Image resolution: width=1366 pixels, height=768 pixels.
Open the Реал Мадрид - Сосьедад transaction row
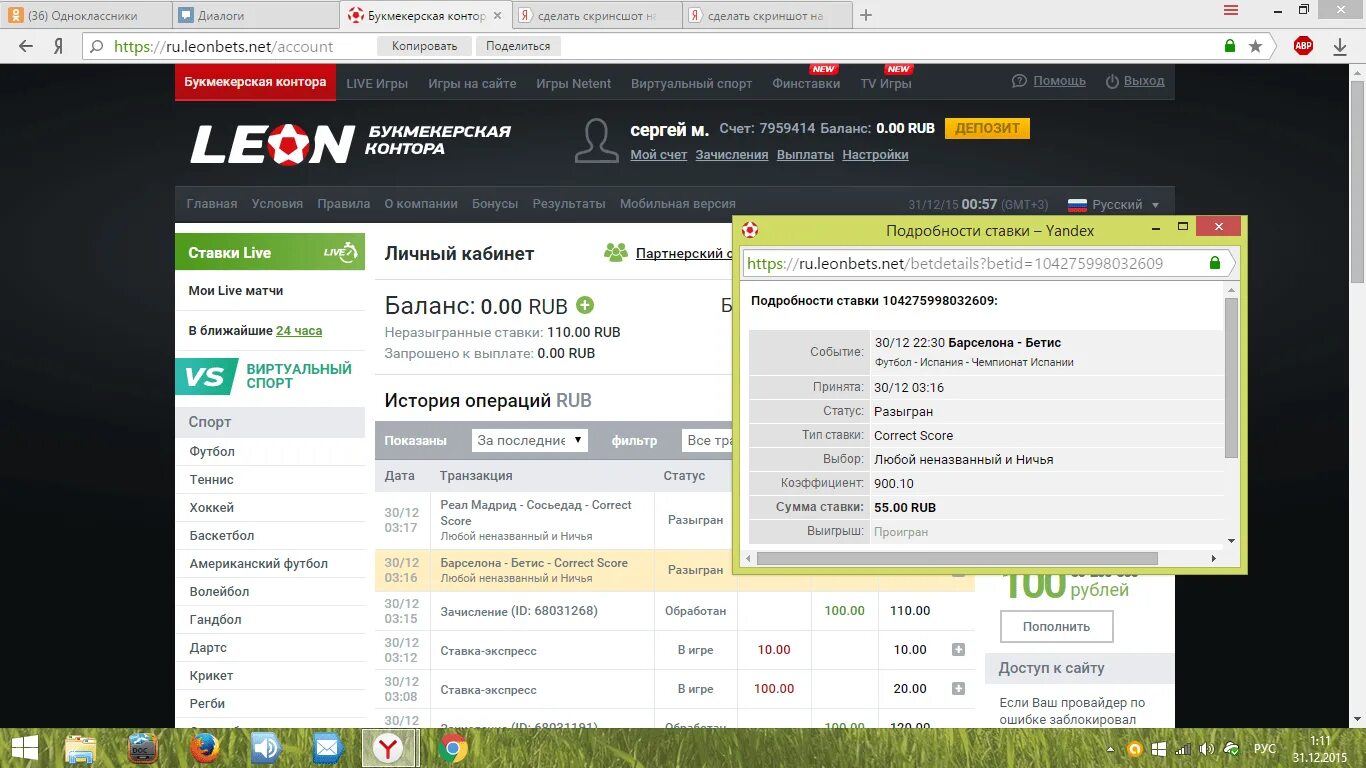tap(556, 520)
